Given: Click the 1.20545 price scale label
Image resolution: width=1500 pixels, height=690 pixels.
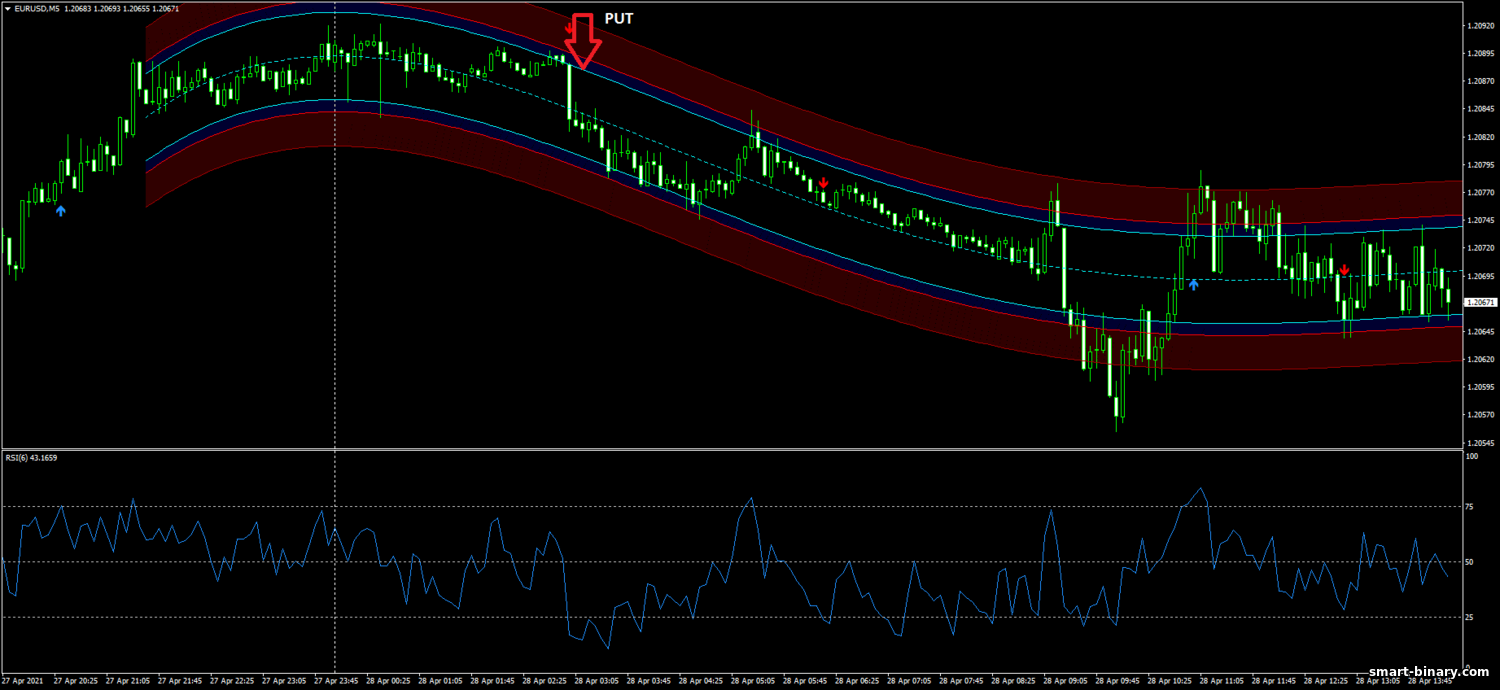Looking at the screenshot, I should tap(1478, 442).
